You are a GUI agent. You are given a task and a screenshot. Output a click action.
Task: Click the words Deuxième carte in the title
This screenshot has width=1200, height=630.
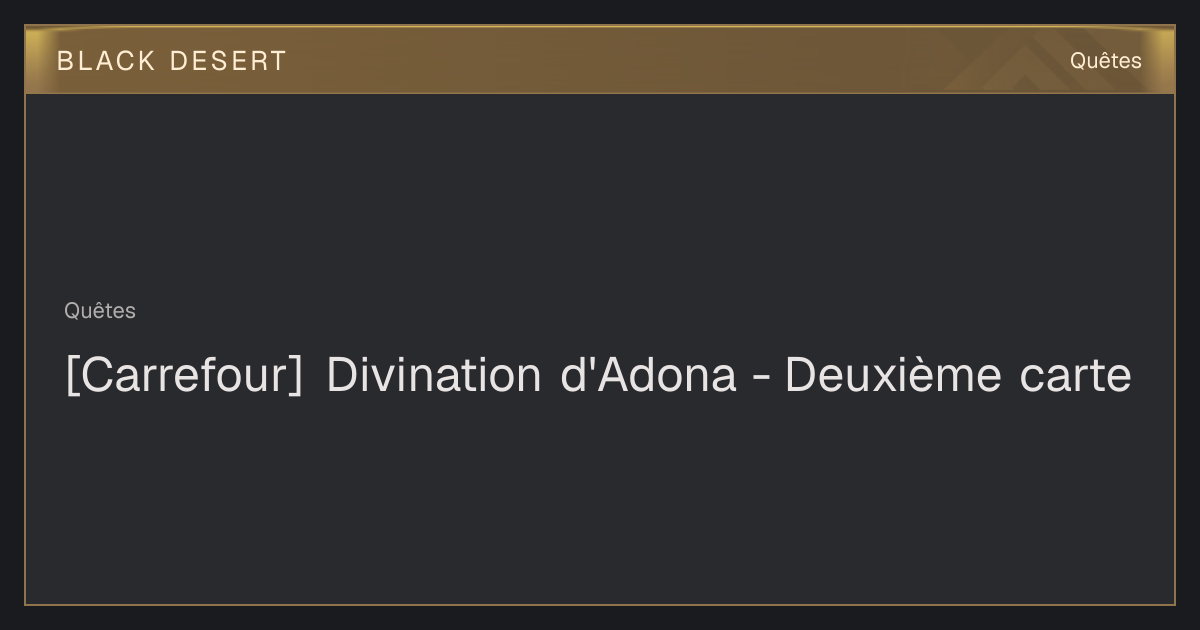(x=958, y=375)
